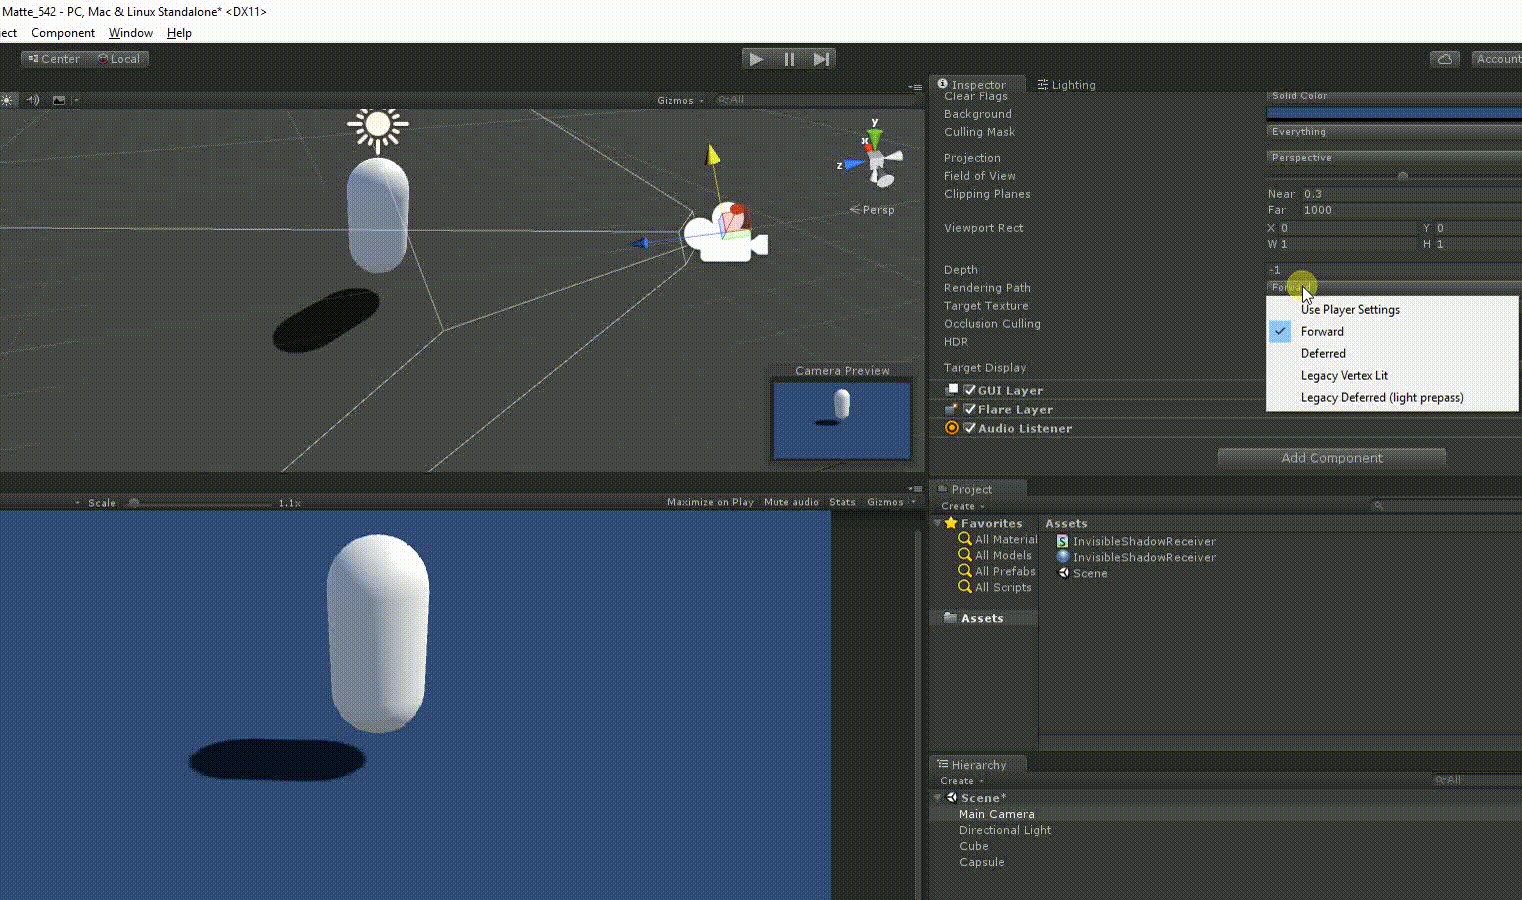Open the Window menu

(130, 32)
